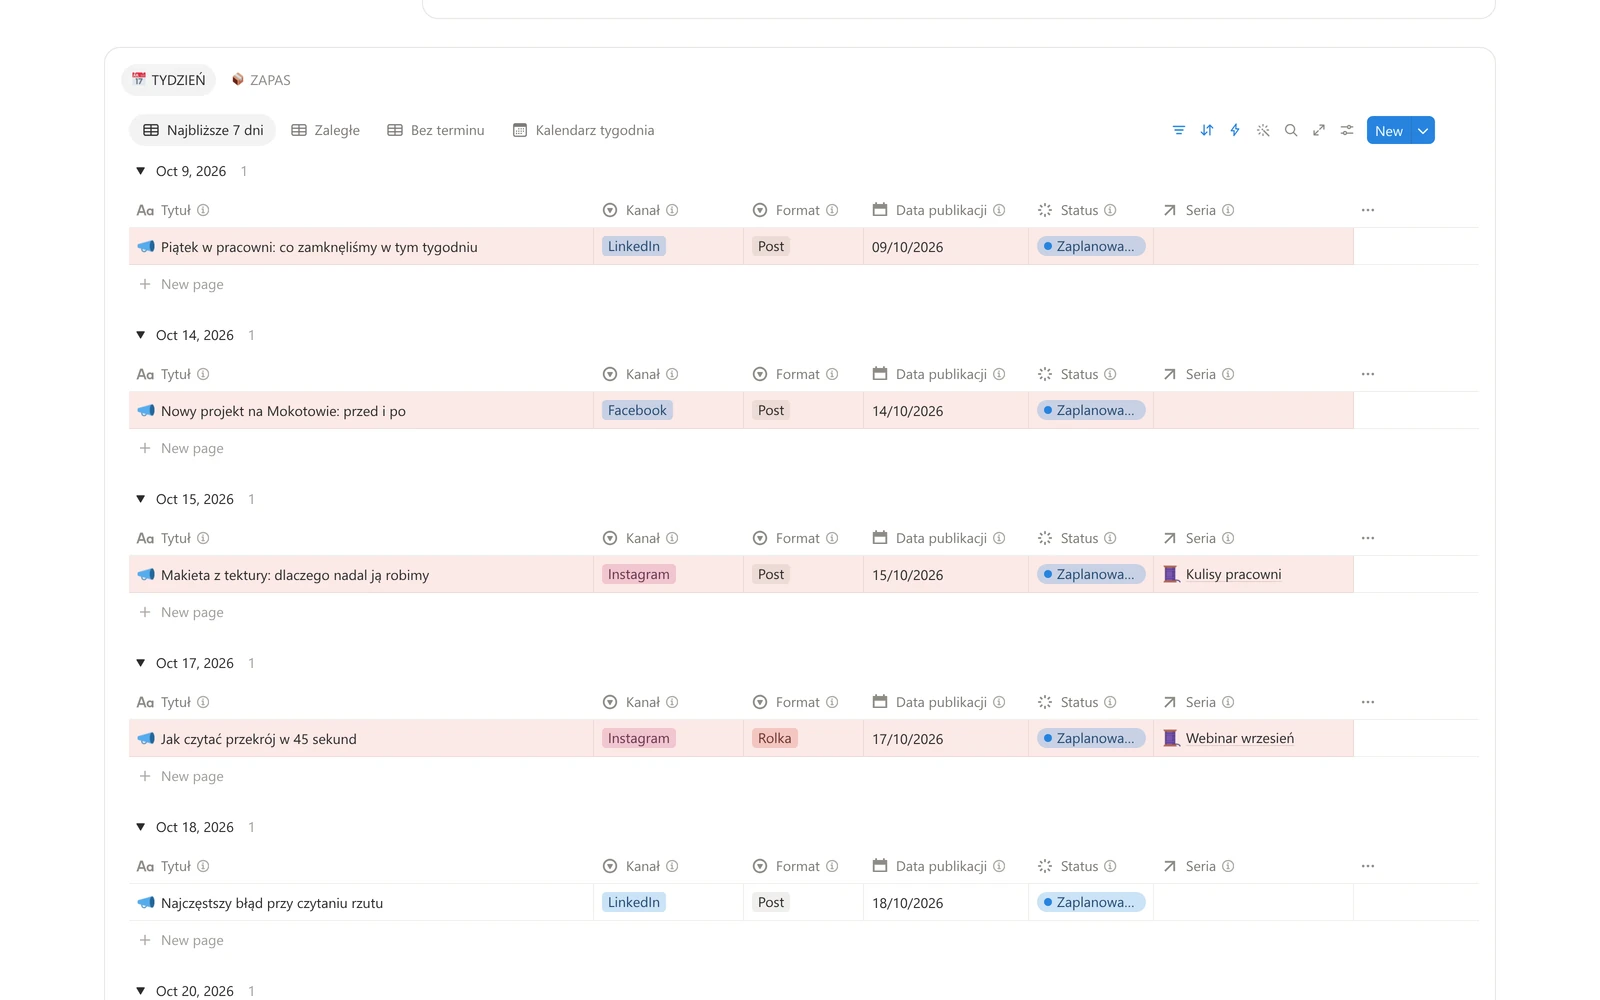The image size is (1600, 1000).
Task: Switch to the Kalendarz tygodnia view tab
Action: [x=584, y=130]
